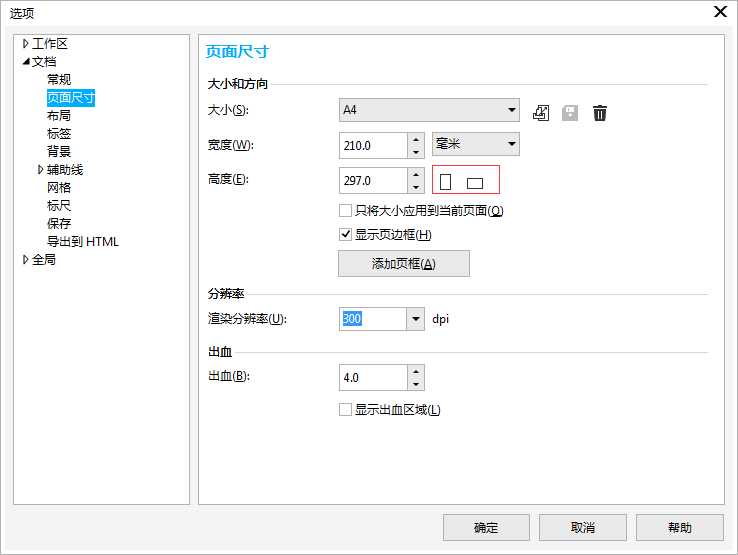Select 导出到 HTML in the tree
Screen dimensions: 738x555
[x=82, y=242]
